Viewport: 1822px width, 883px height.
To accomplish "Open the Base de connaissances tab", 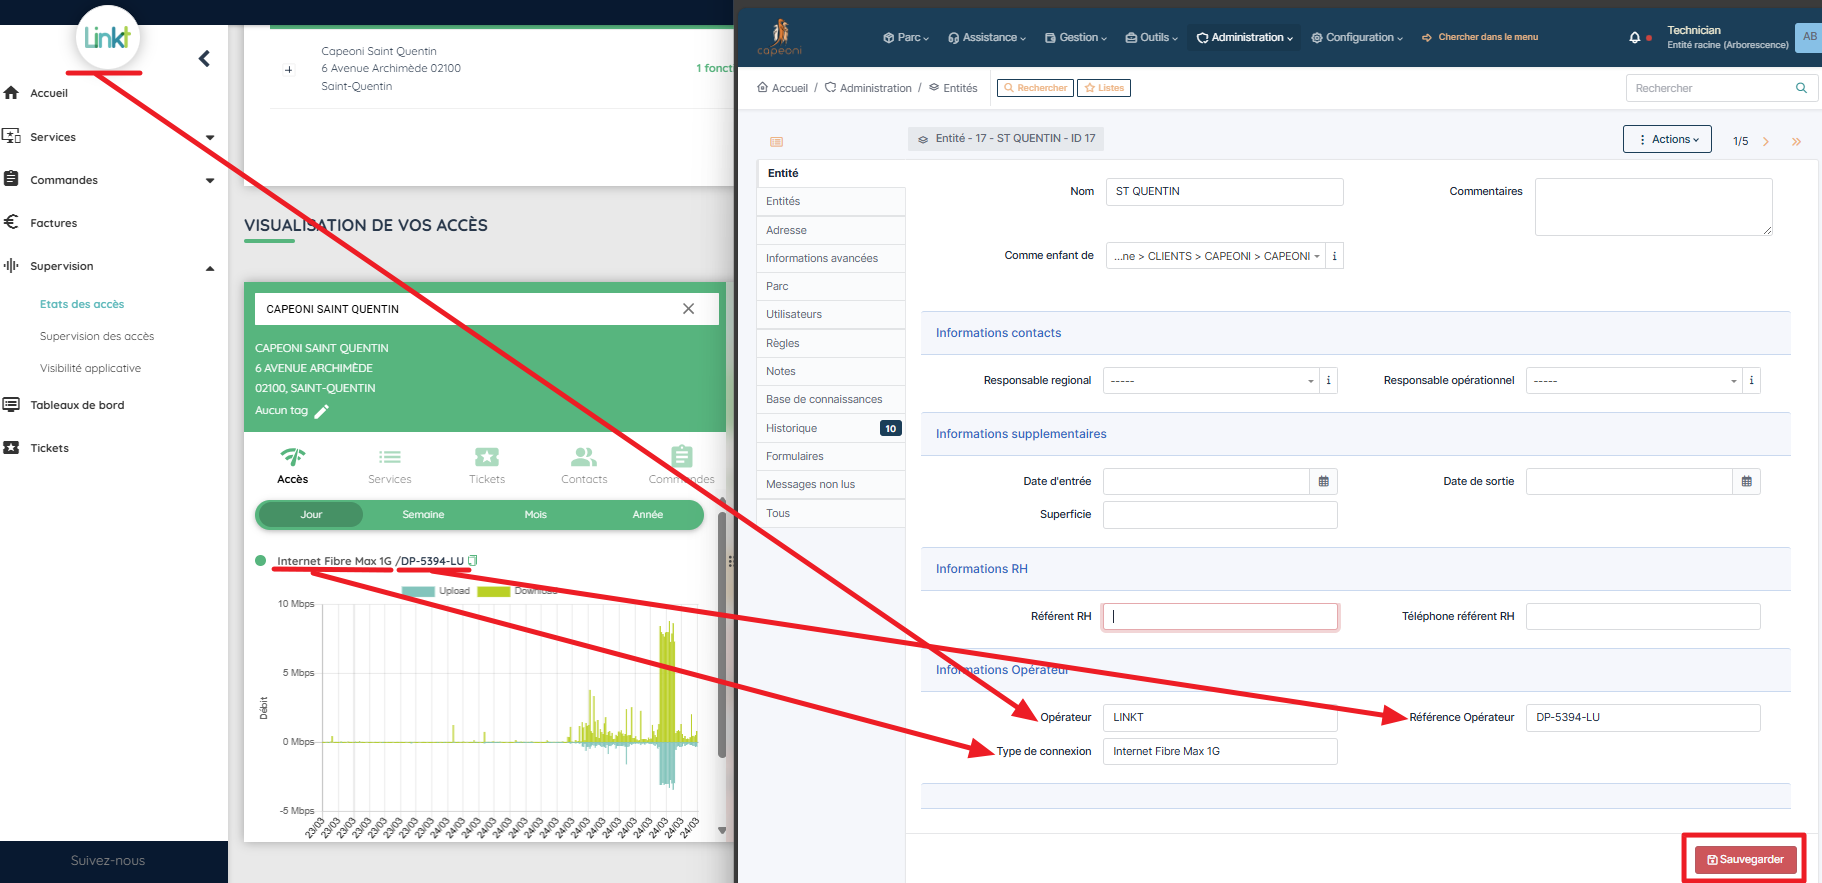I will click(832, 399).
